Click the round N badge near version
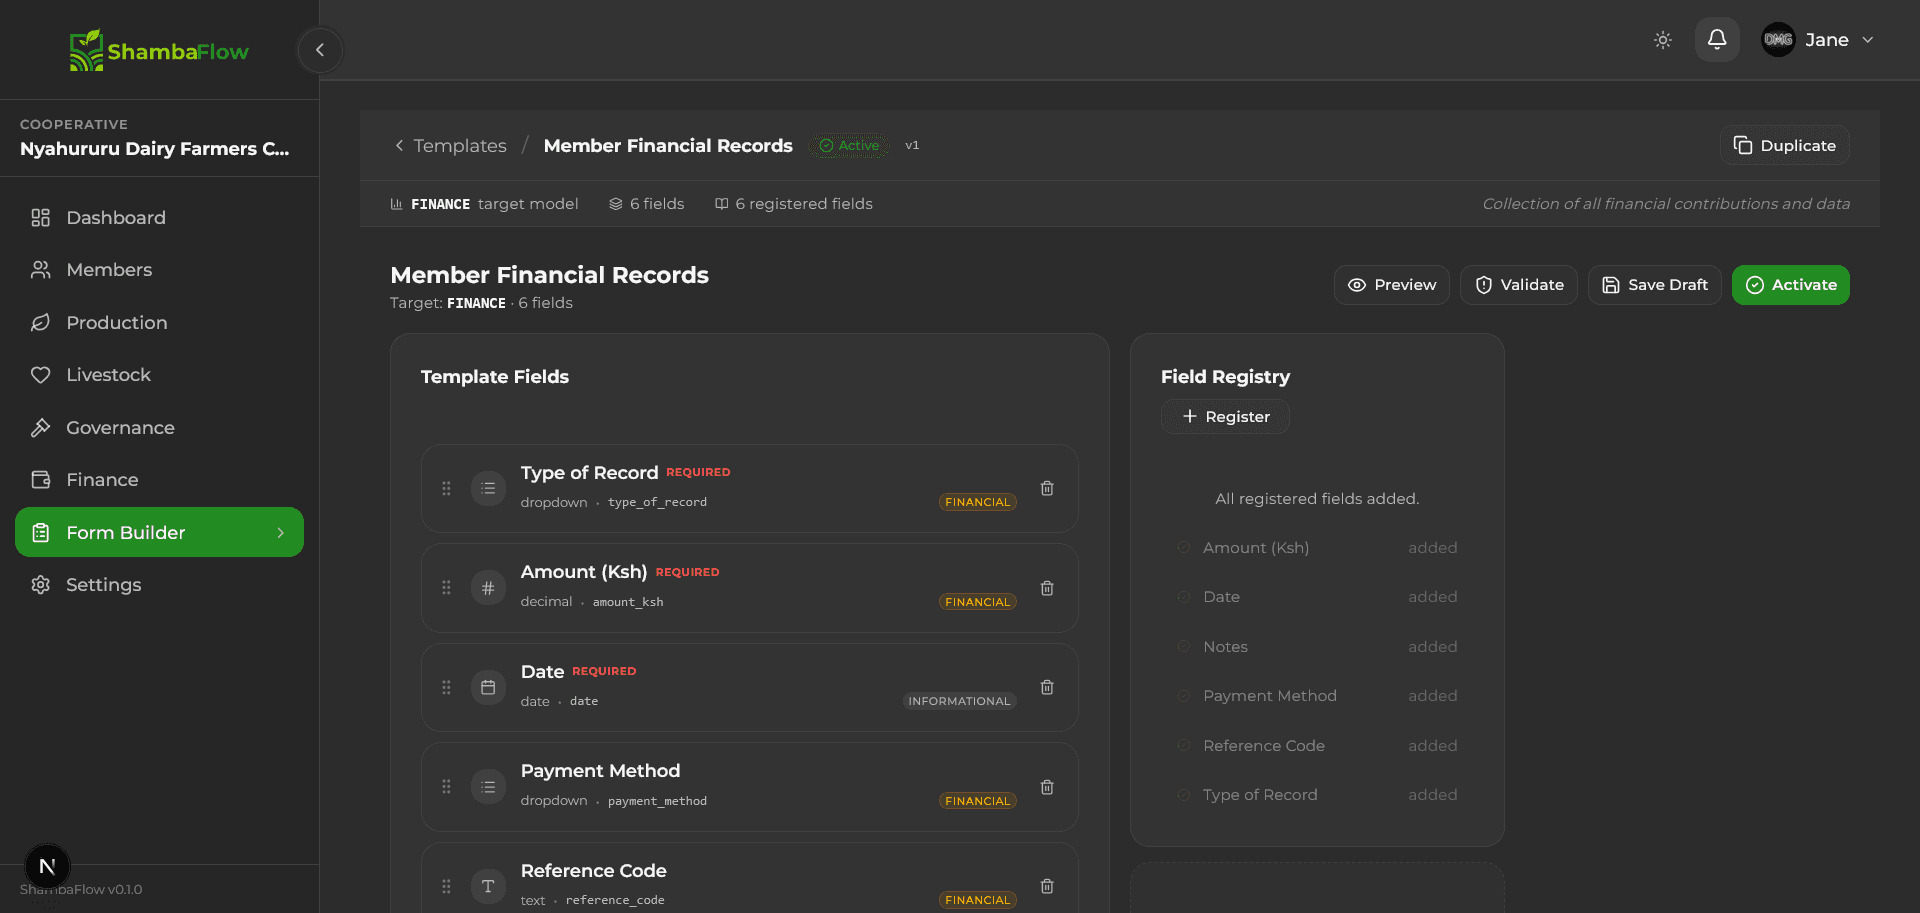Screen dimensions: 1920x913 [47, 866]
